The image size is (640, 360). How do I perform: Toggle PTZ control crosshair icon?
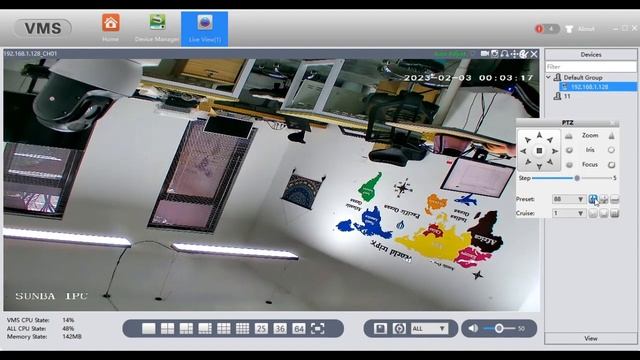pos(514,54)
